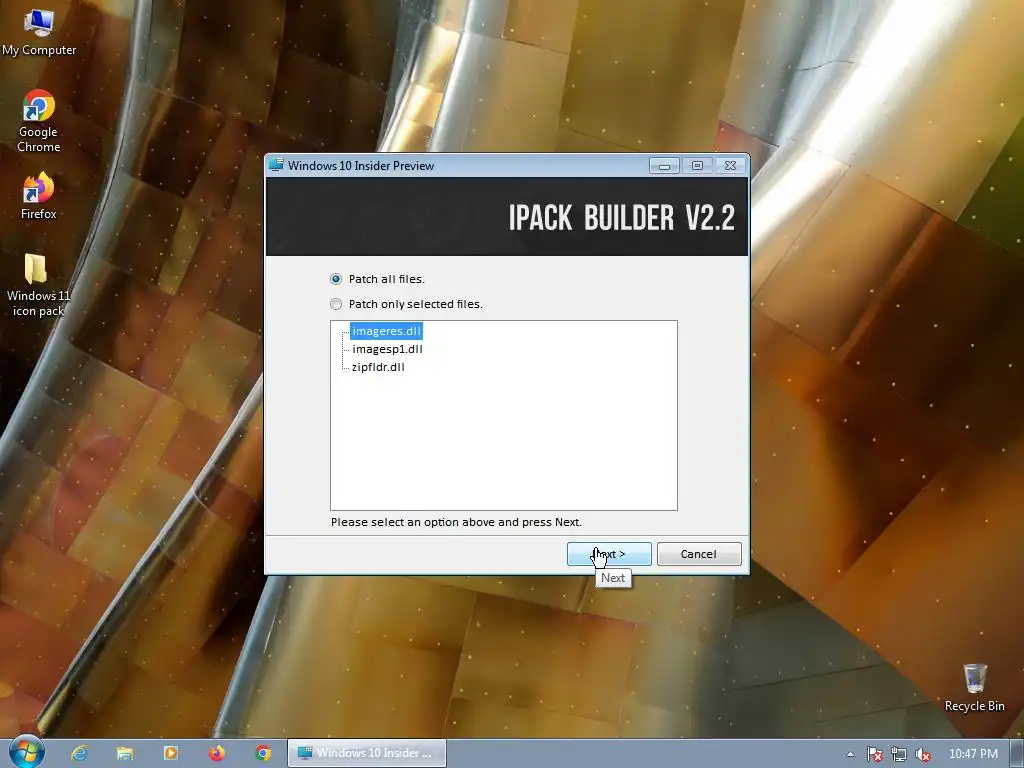Switch to Windows 10 Insider taskbar button
Viewport: 1024px width, 768px height.
pyautogui.click(x=367, y=753)
